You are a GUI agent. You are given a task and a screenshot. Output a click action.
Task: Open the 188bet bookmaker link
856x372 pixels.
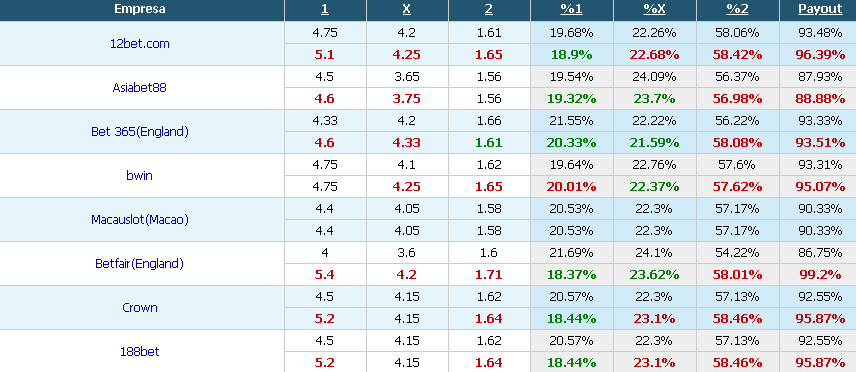point(140,351)
